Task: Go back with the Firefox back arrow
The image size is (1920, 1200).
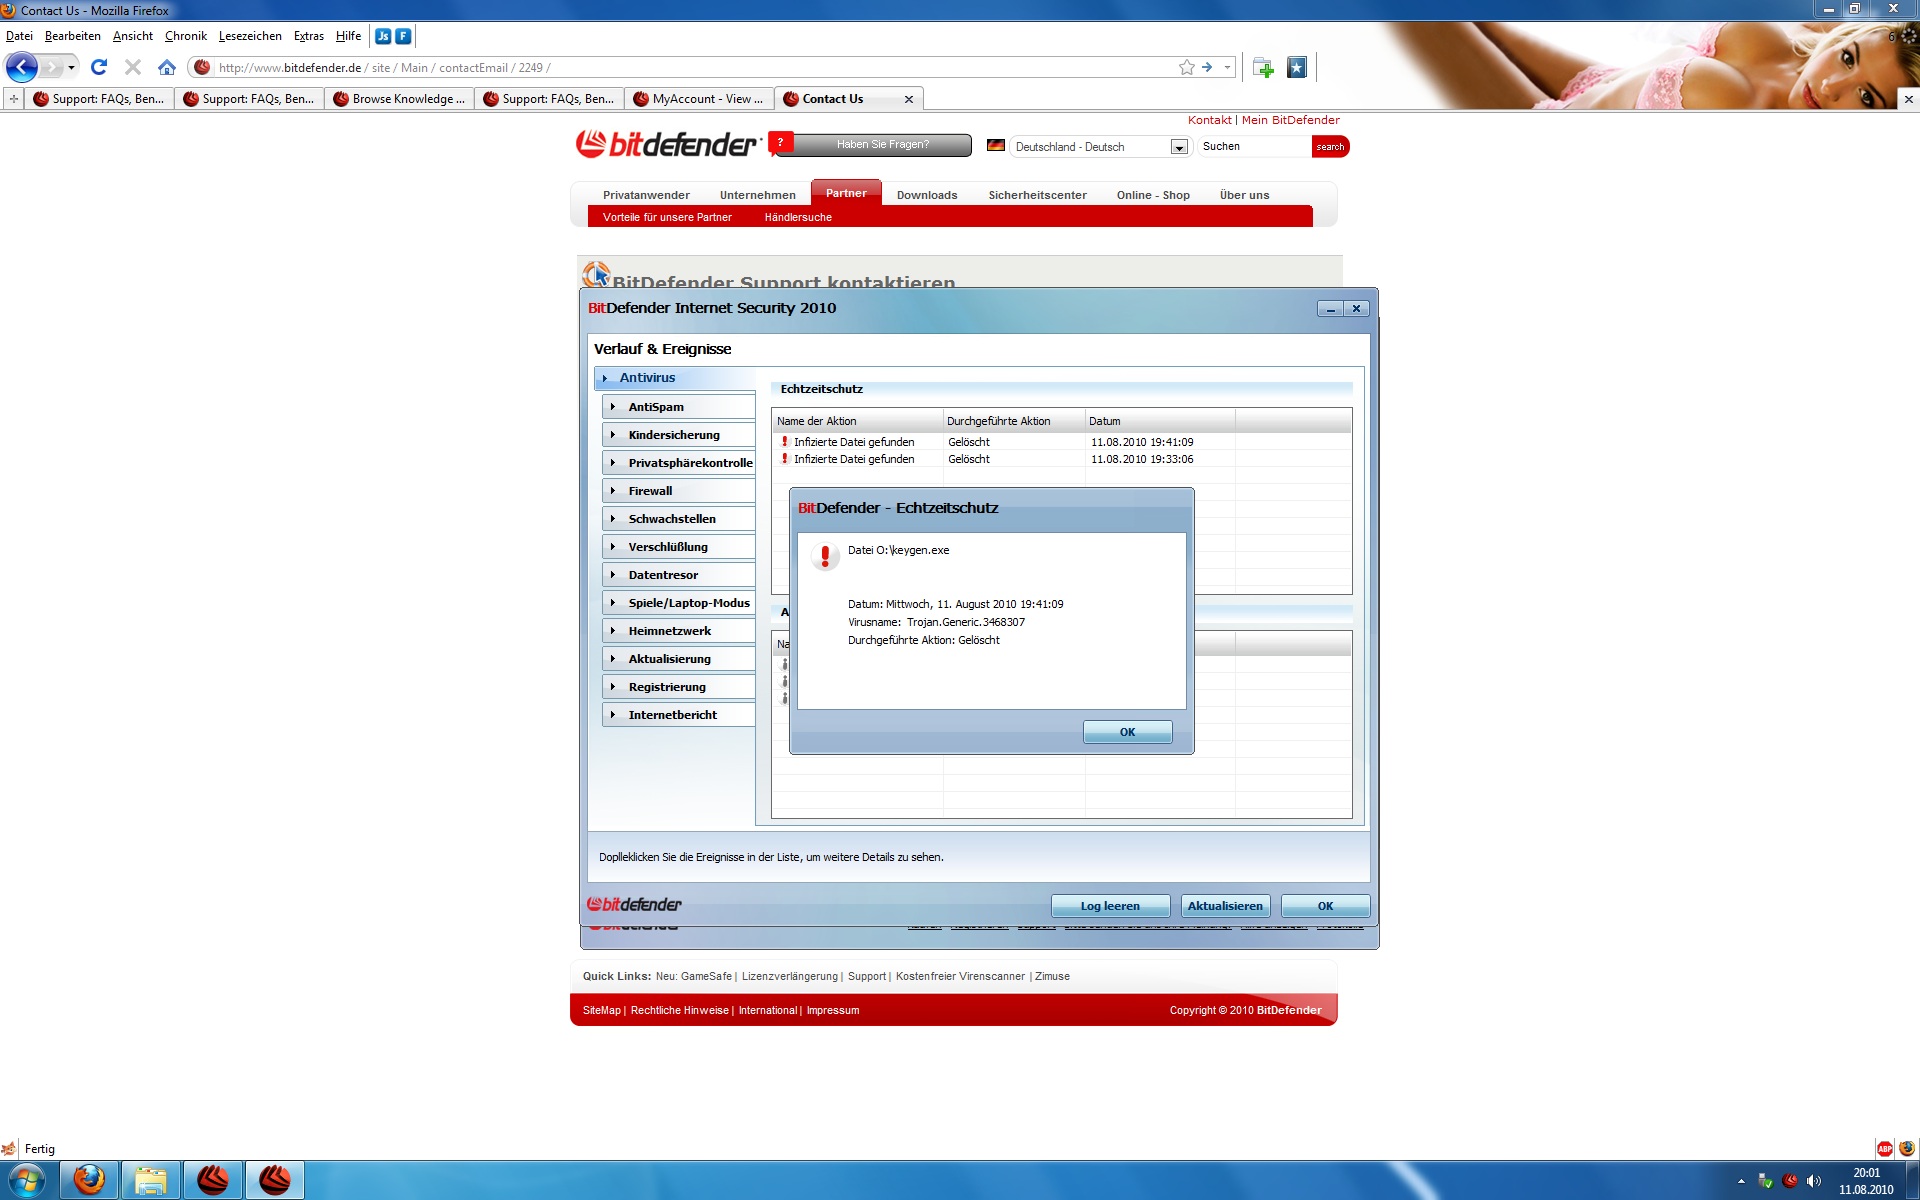Action: click(x=22, y=67)
